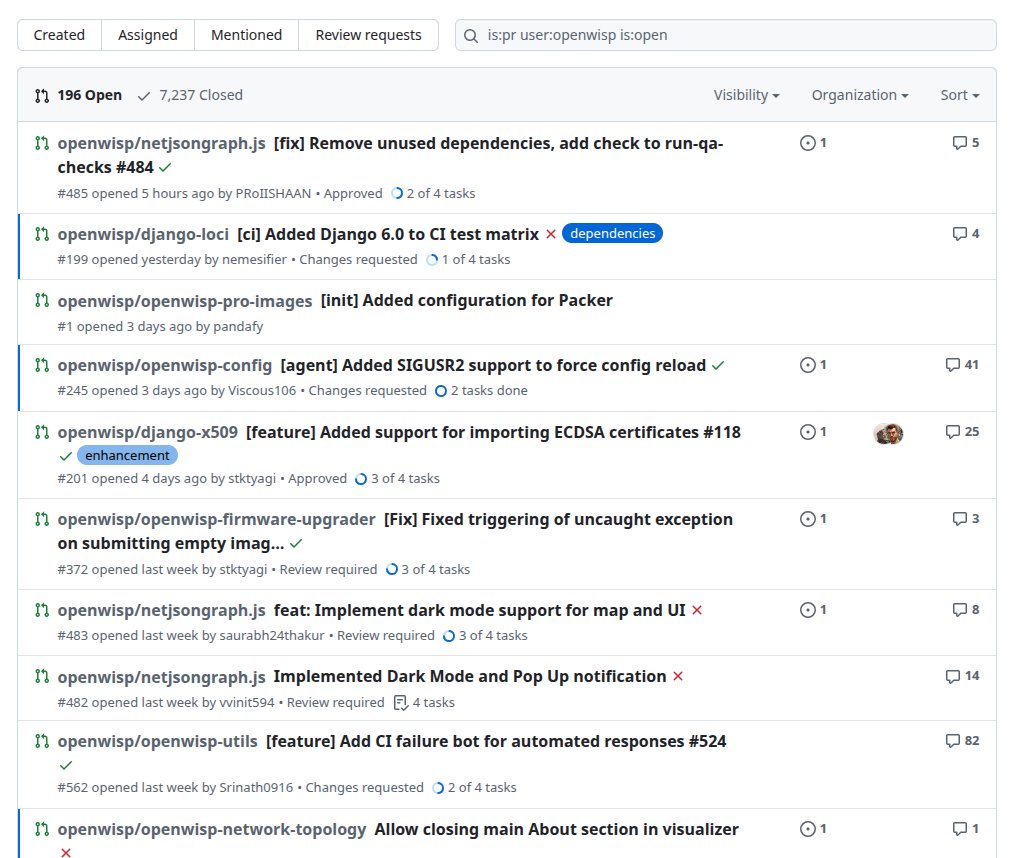Viewport: 1022px width, 858px height.
Task: Open ECDSA certificates import PR
Action: coord(493,432)
